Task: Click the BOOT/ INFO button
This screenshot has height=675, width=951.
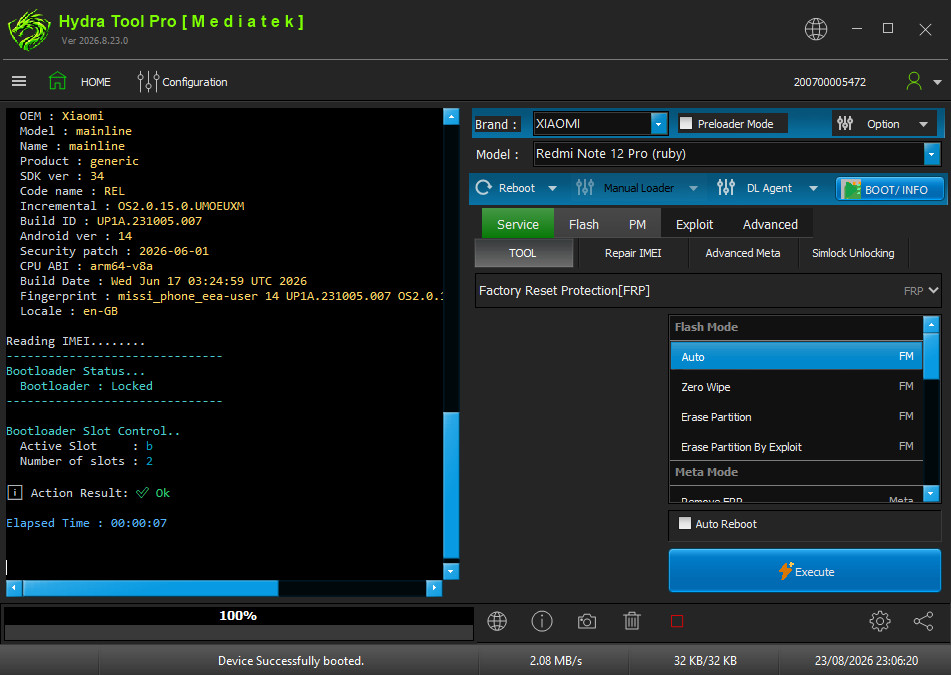Action: click(x=890, y=189)
